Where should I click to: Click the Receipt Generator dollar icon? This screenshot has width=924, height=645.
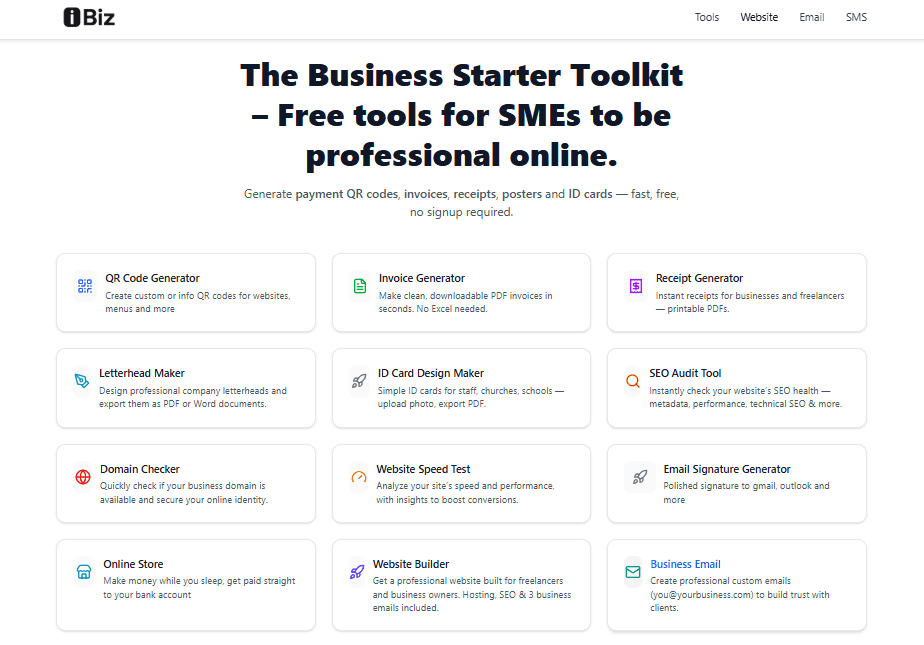[636, 286]
